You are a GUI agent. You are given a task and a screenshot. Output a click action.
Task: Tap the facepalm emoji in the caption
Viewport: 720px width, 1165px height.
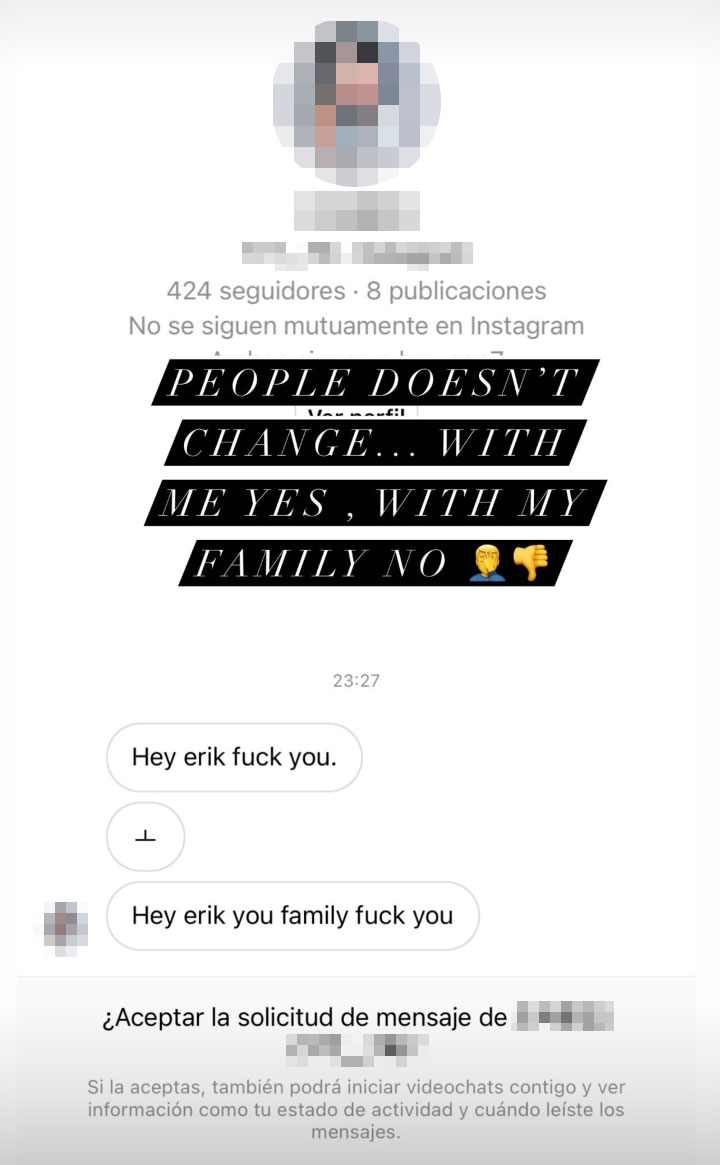tap(488, 562)
